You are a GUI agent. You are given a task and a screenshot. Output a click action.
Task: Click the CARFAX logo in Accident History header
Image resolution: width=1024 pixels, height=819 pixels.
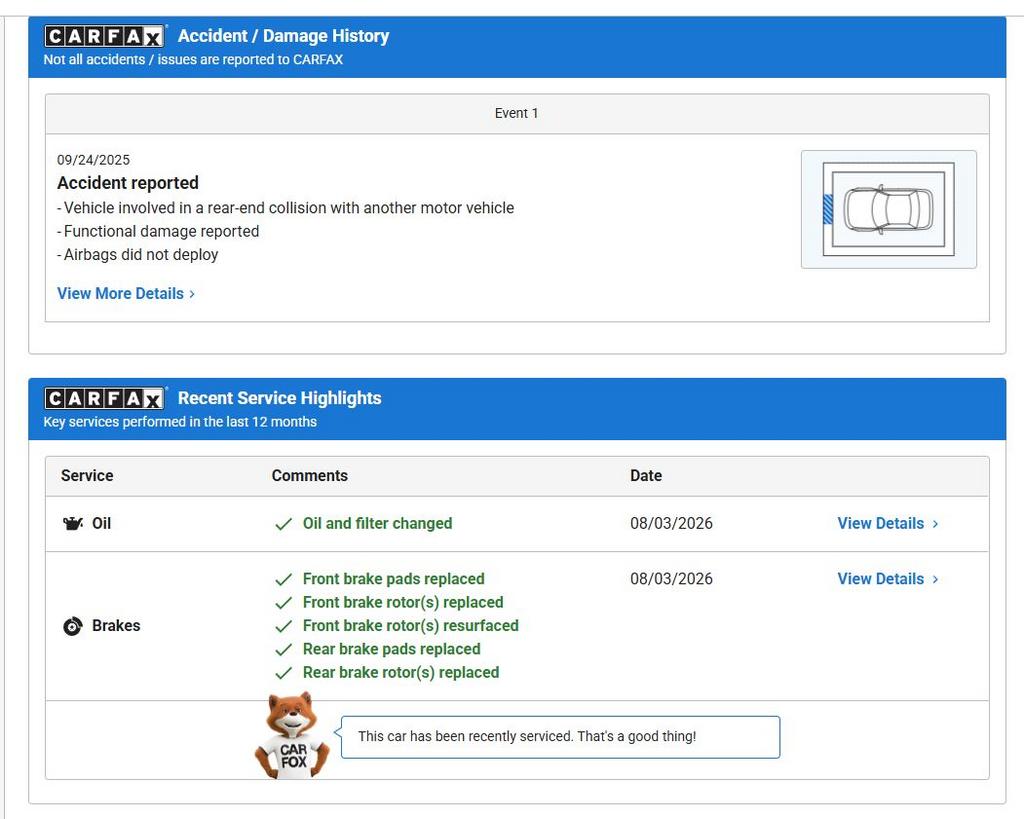pyautogui.click(x=104, y=36)
